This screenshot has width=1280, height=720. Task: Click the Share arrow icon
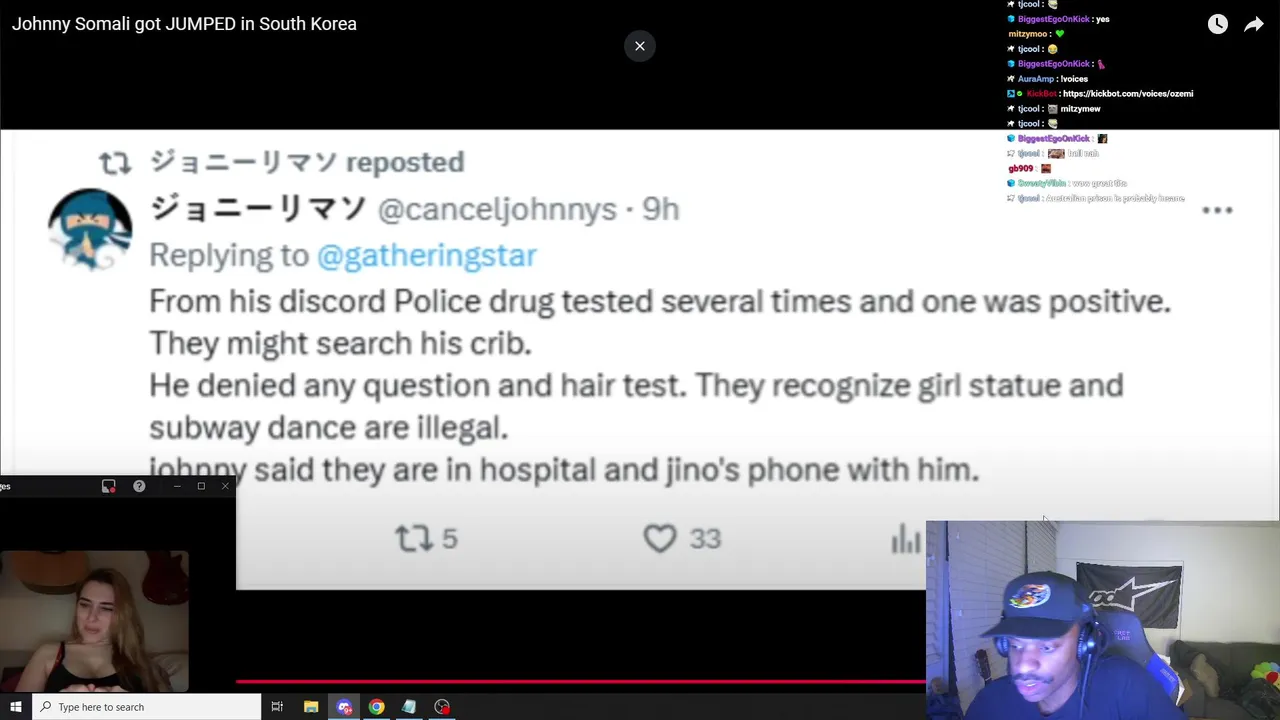click(1253, 25)
